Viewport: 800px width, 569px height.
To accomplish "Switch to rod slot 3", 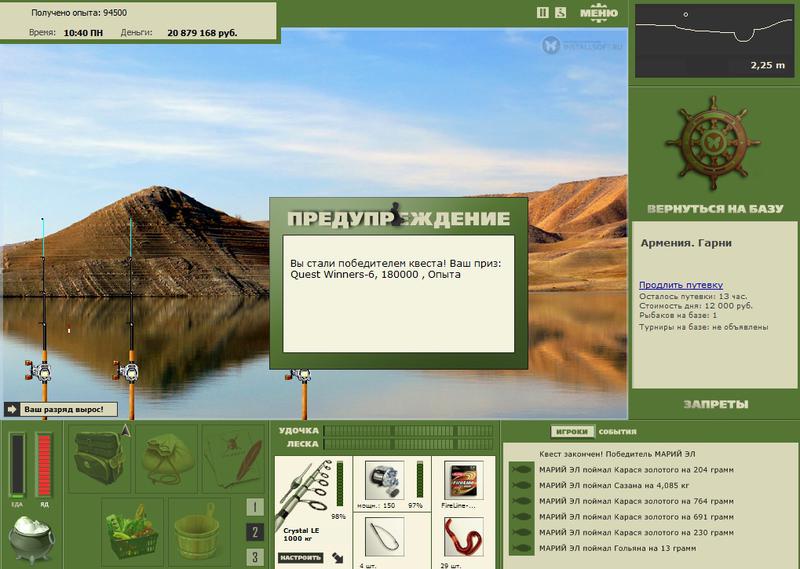I will pyautogui.click(x=255, y=557).
